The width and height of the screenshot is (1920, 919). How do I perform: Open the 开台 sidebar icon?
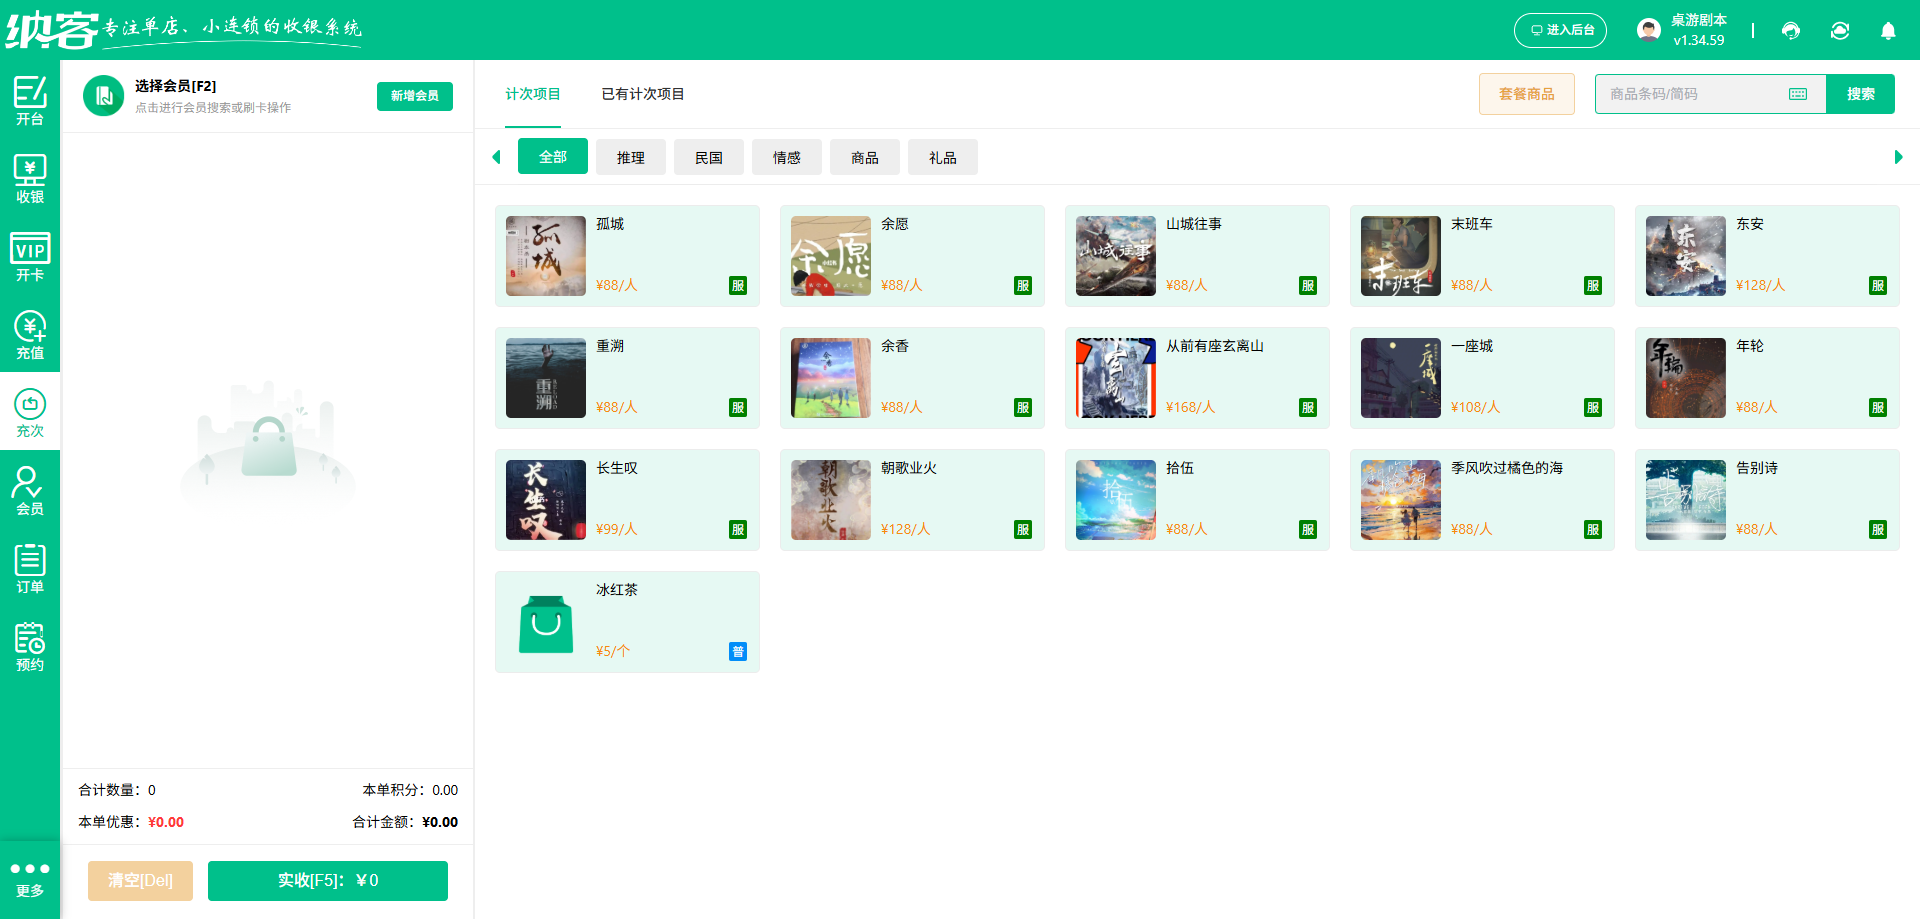pyautogui.click(x=30, y=100)
